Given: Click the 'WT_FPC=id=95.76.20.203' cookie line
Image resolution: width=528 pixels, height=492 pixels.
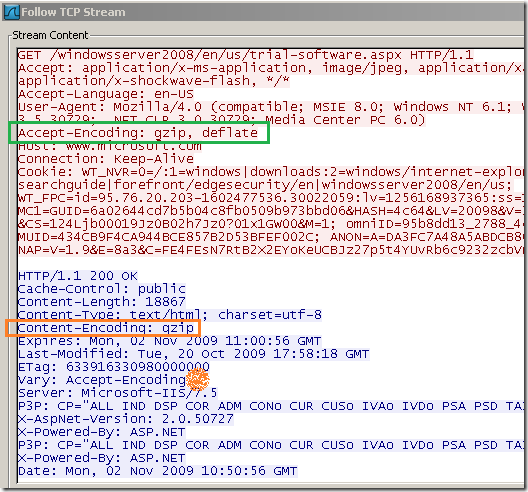Looking at the screenshot, I should coord(271,198).
